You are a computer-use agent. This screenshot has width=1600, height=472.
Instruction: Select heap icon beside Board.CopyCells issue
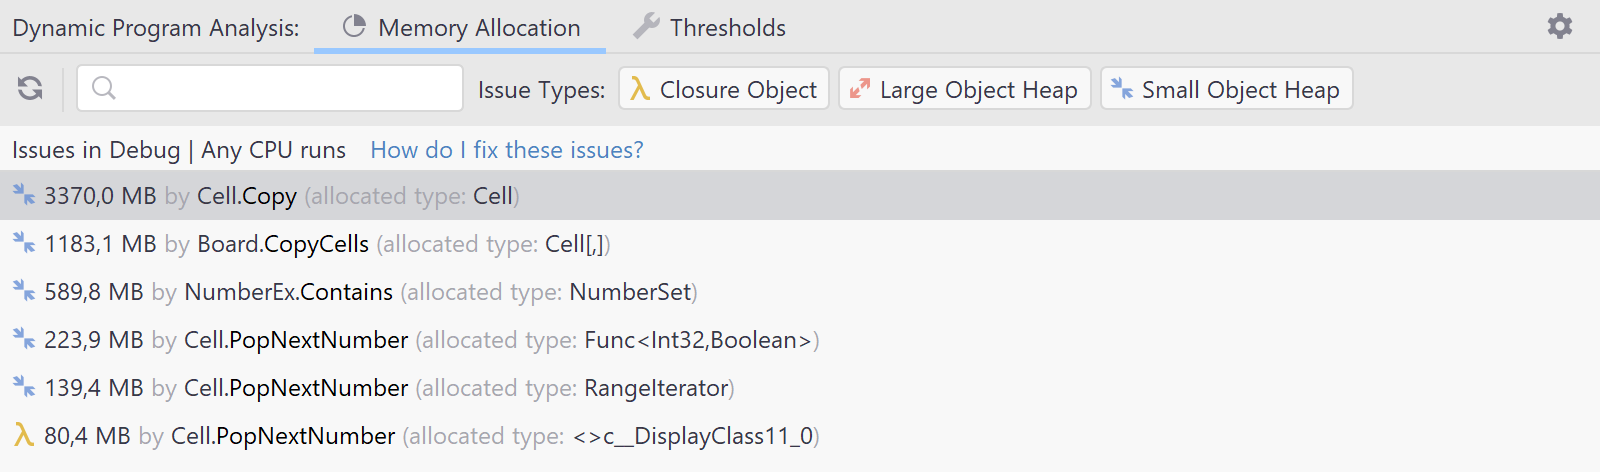point(24,243)
